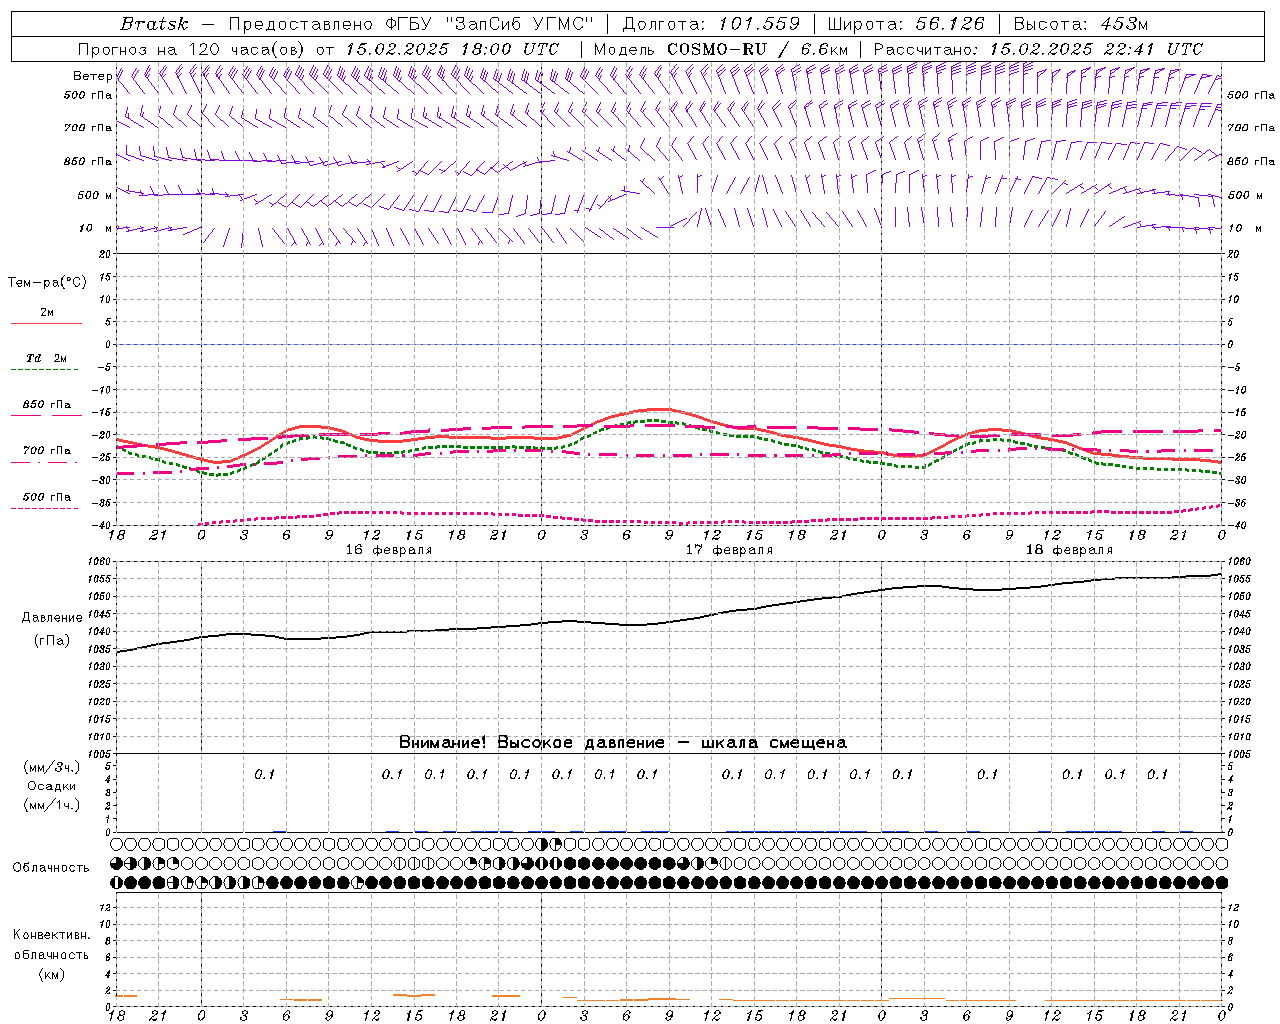Click the '(мм/3ч.)' precipitation unit label

52,767
